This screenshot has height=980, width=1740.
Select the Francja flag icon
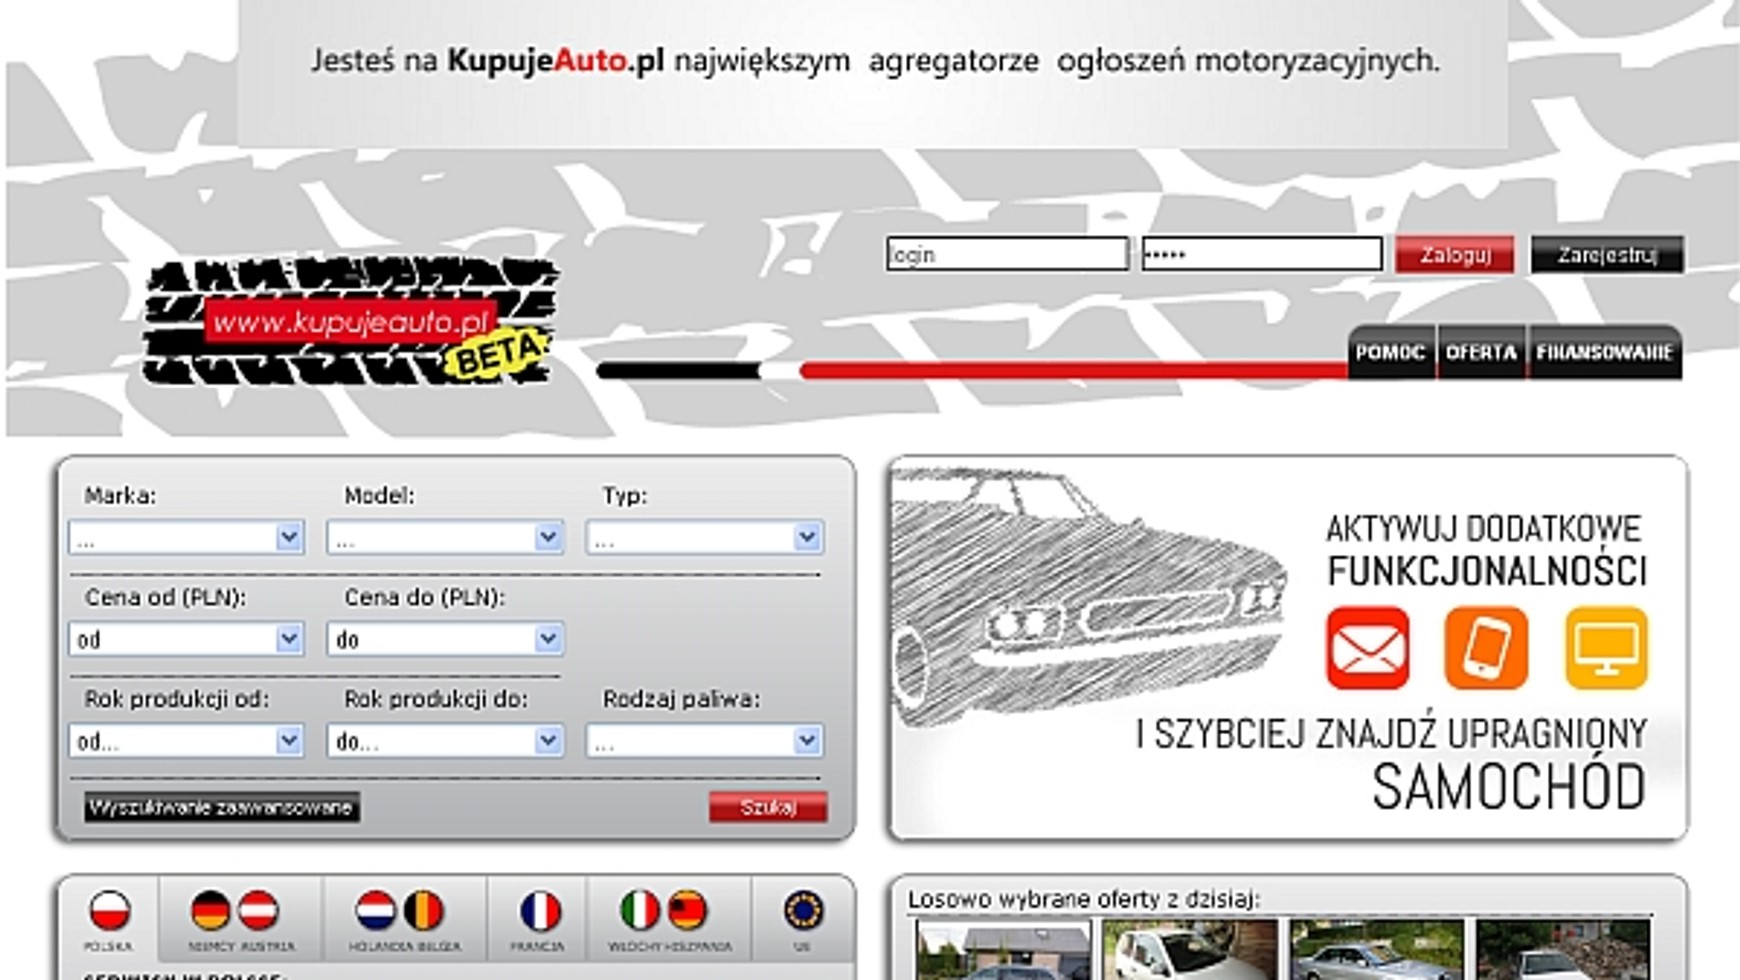[539, 912]
